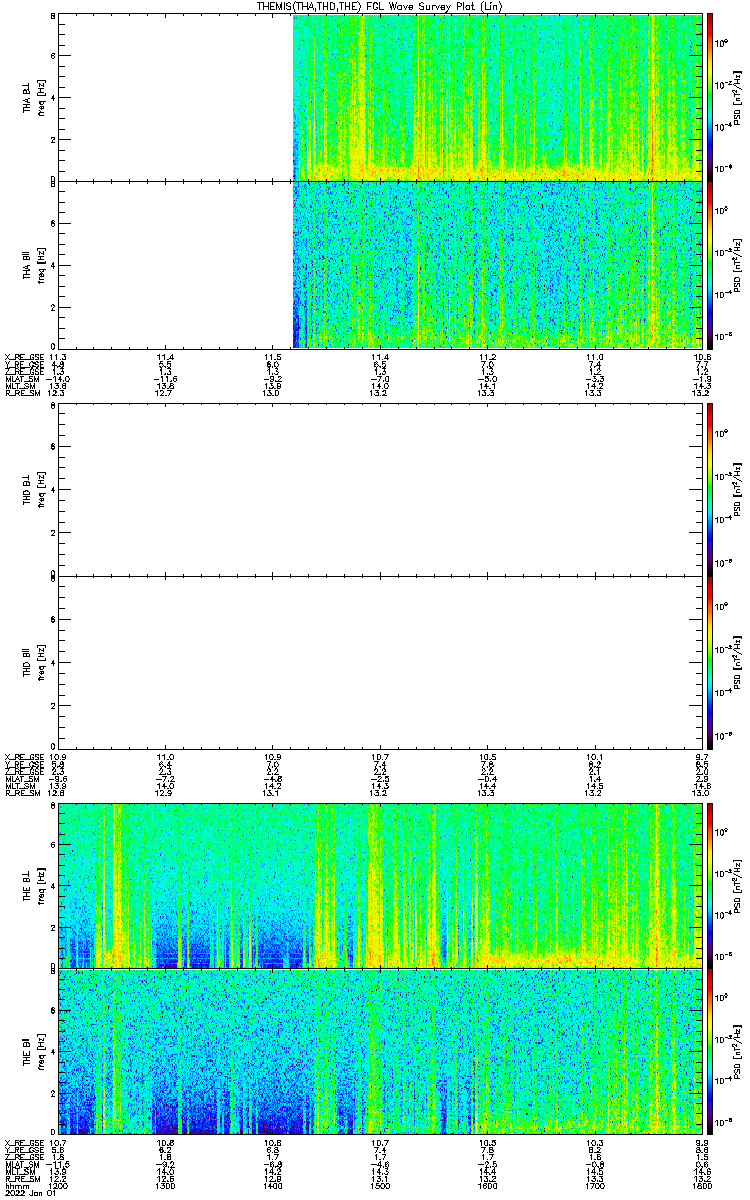The width and height of the screenshot is (750, 1200).
Task: Click the THA B-parallel PSD color bar
Action: pyautogui.click(x=710, y=265)
